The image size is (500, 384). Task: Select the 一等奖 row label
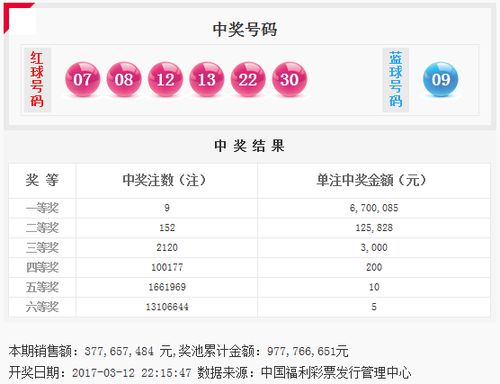(42, 208)
